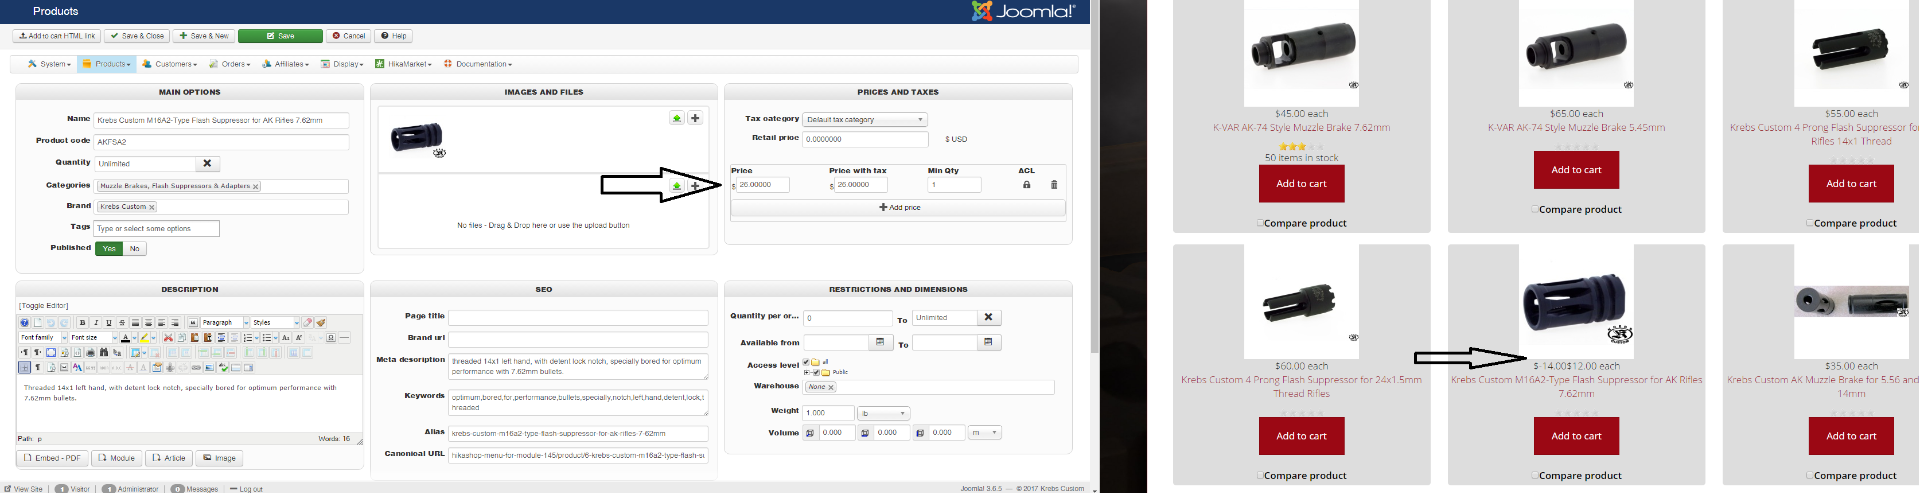Open the Weight unit lb dropdown
The height and width of the screenshot is (493, 1919).
(x=884, y=413)
